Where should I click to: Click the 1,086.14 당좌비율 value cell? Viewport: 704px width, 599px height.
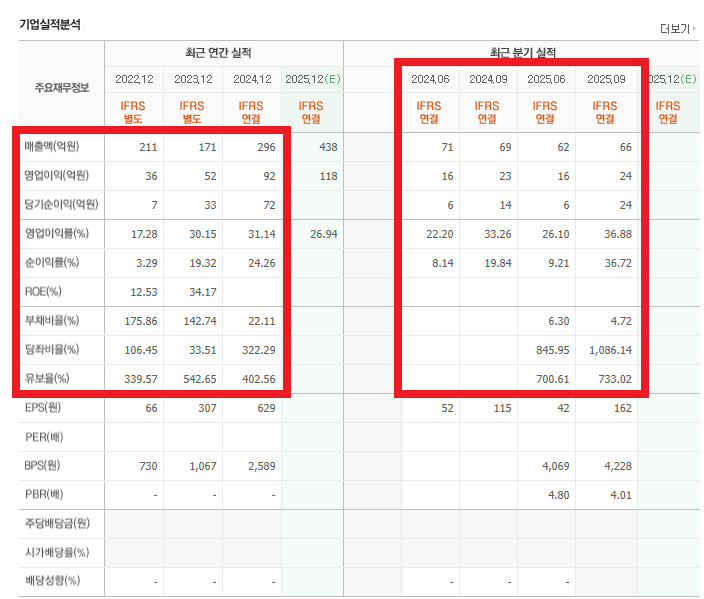point(610,350)
